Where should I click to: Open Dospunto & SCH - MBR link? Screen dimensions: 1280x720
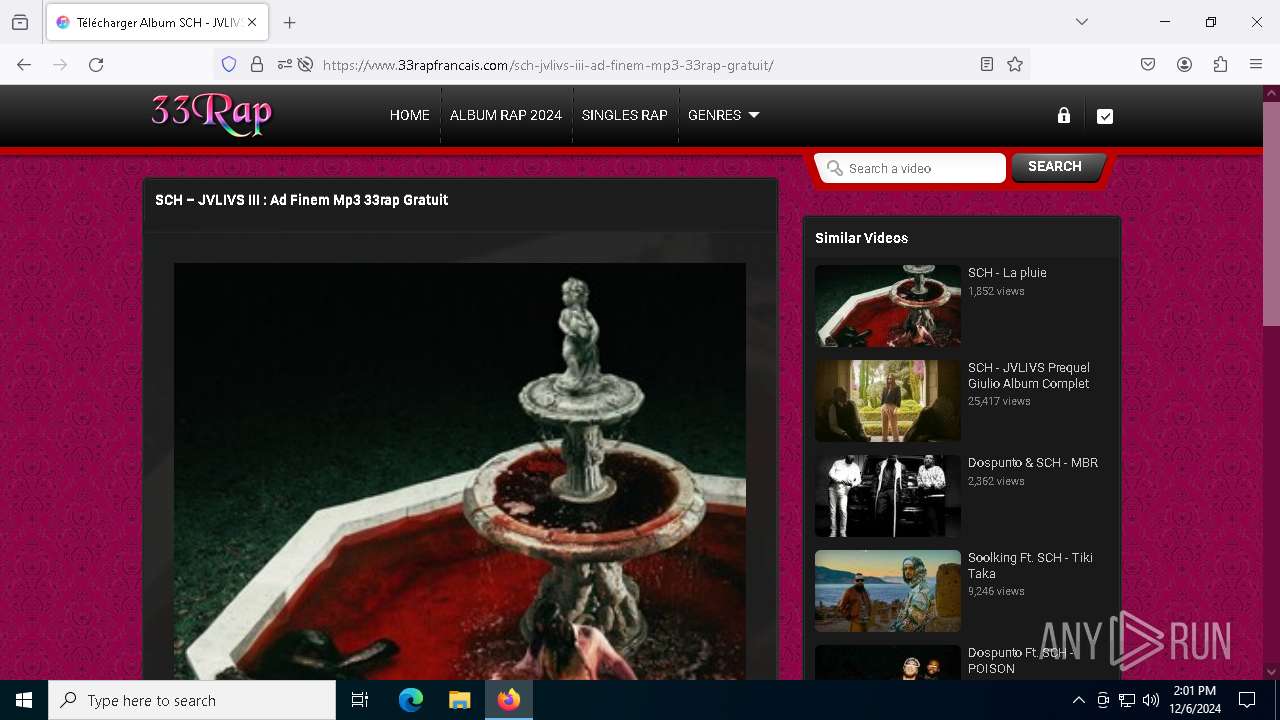1033,462
